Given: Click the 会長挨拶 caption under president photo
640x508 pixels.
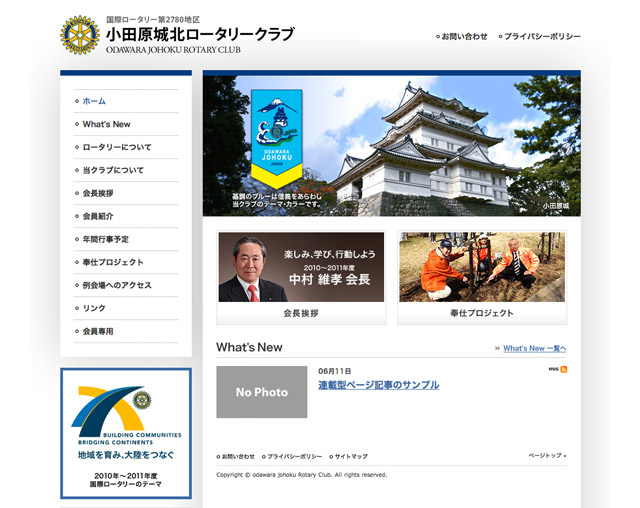Looking at the screenshot, I should tap(301, 313).
